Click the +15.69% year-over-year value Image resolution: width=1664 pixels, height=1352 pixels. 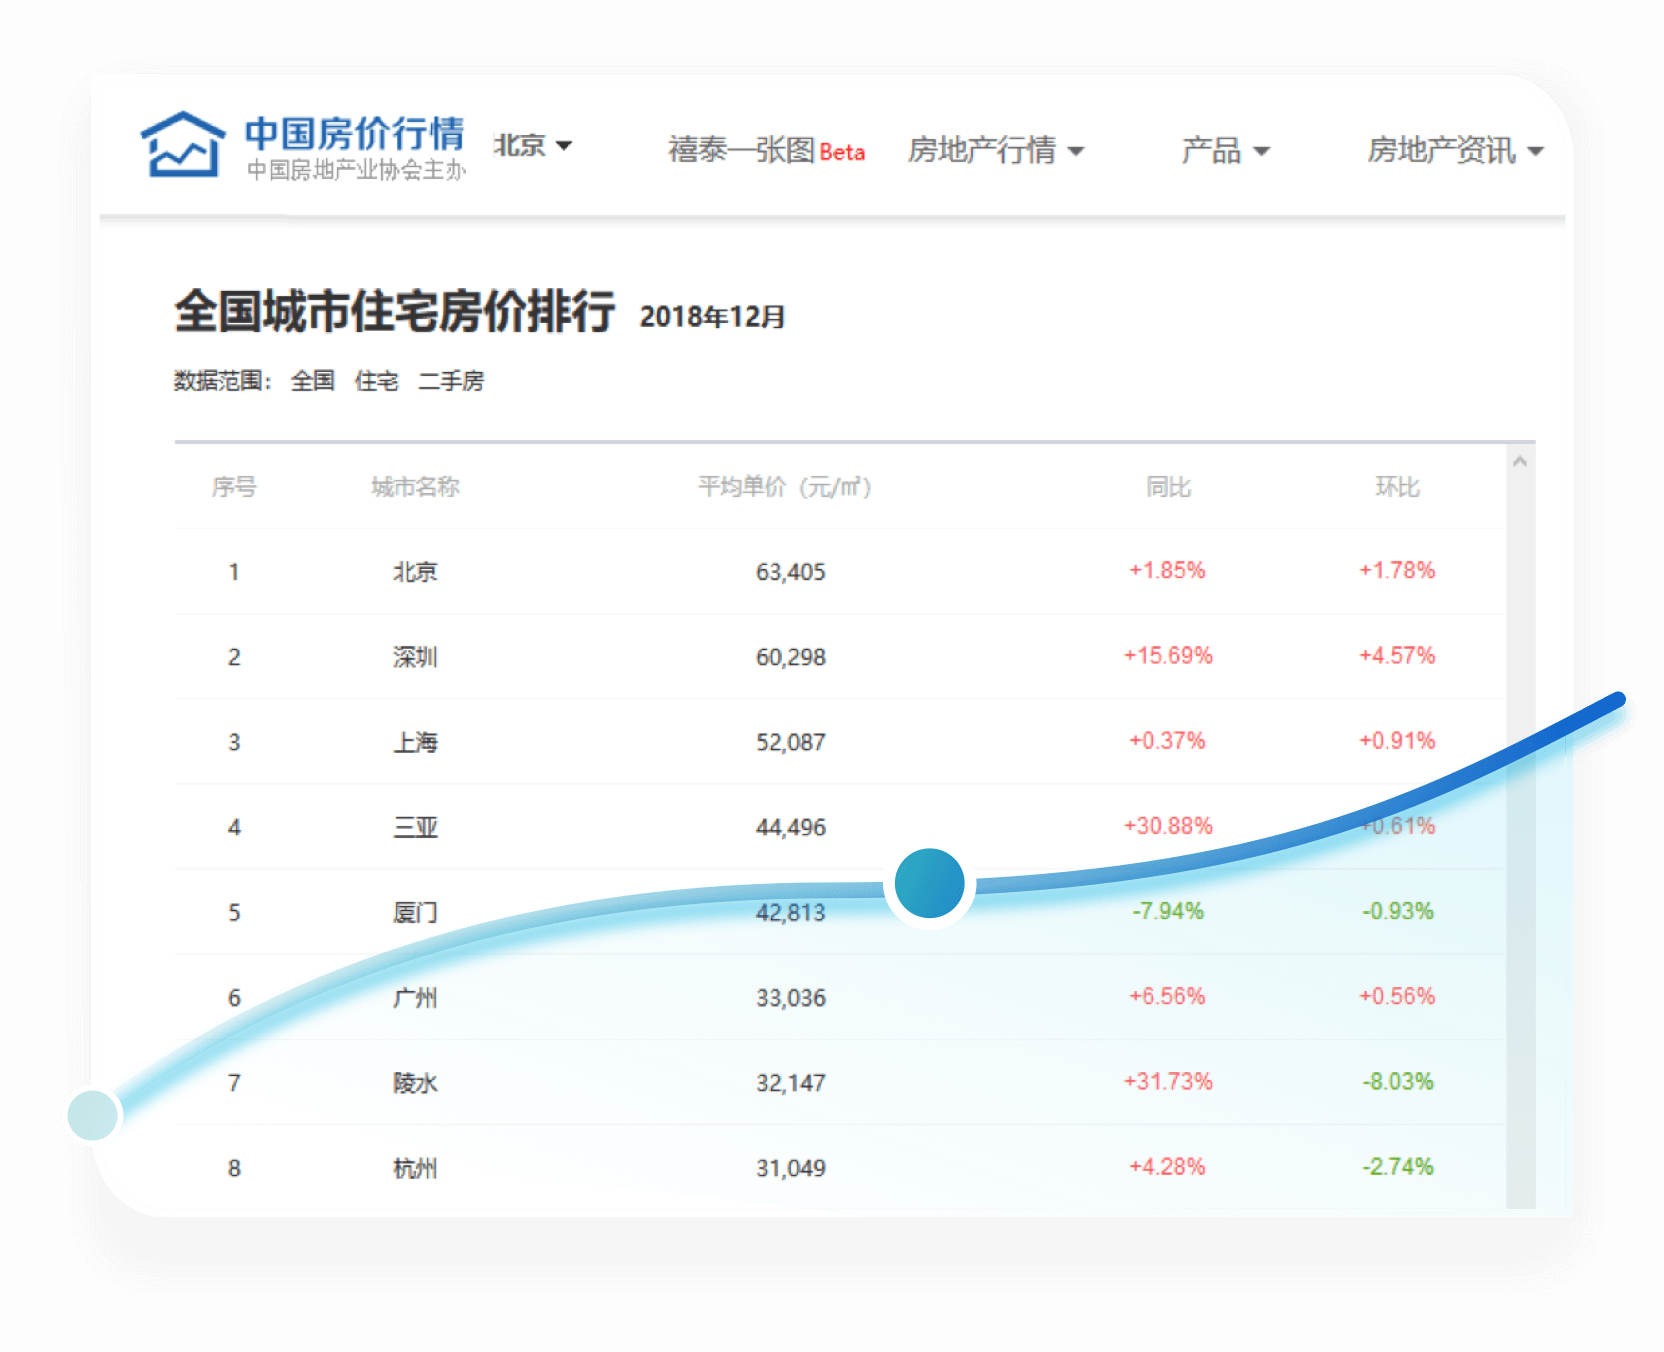click(1168, 656)
